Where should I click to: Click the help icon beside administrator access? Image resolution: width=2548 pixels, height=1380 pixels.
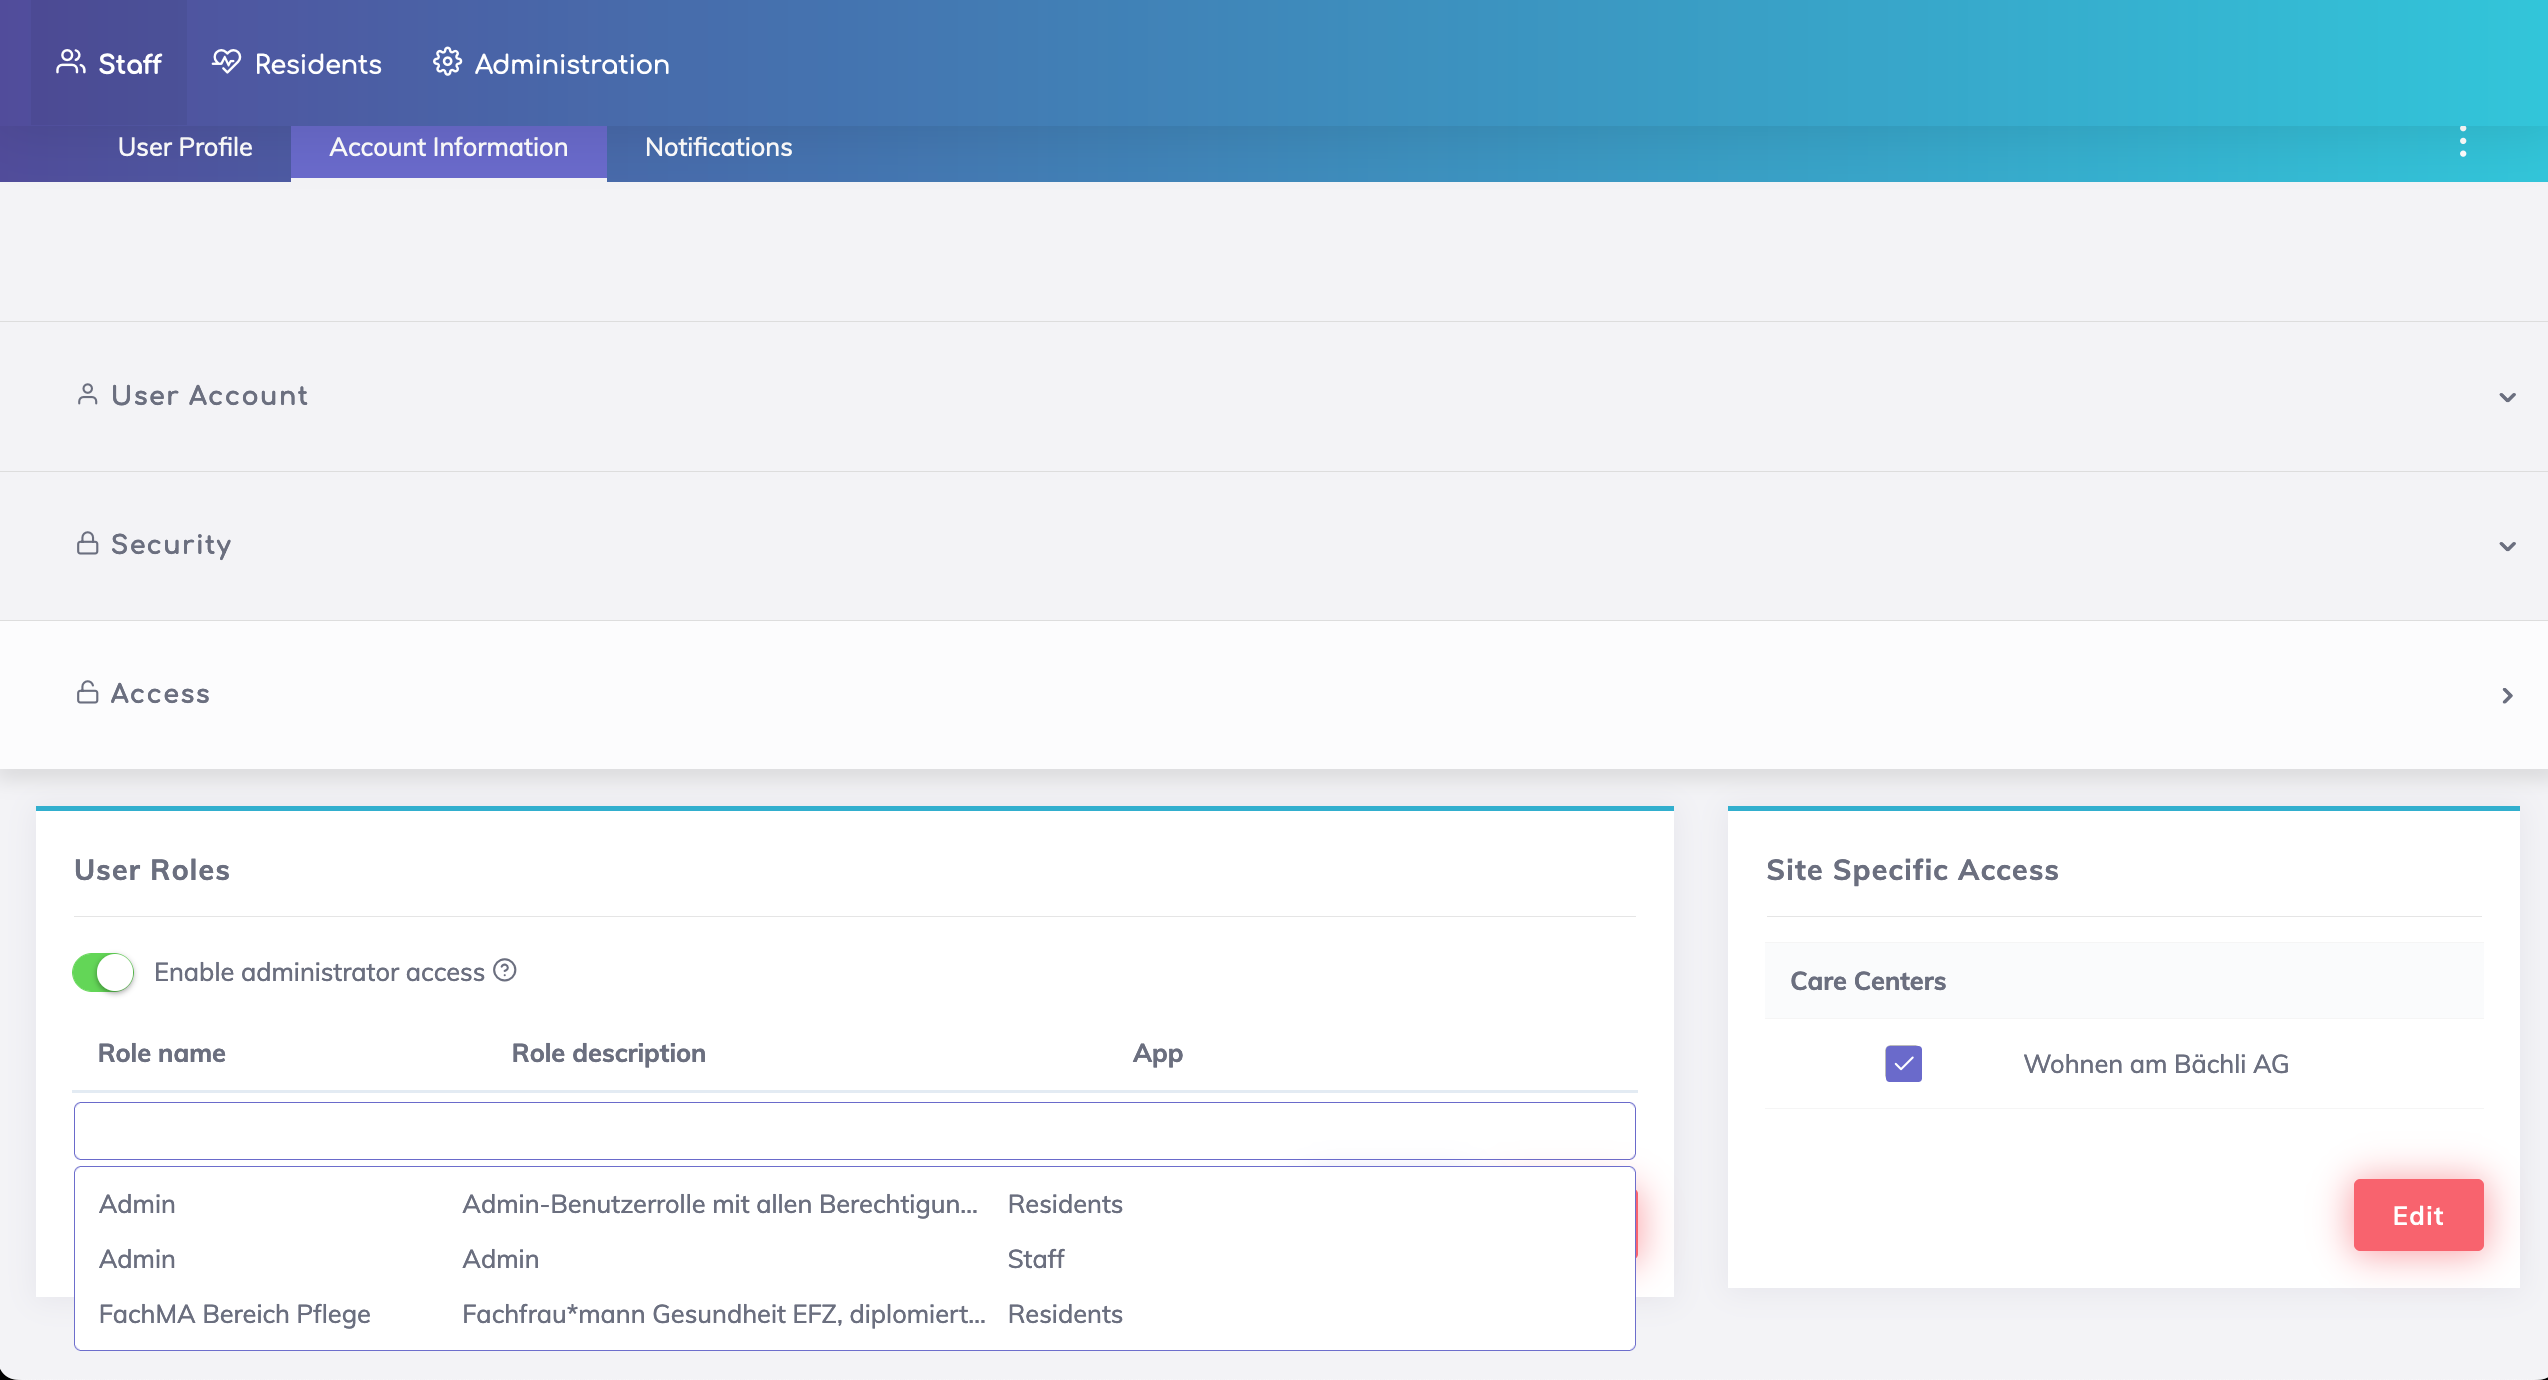(x=505, y=970)
